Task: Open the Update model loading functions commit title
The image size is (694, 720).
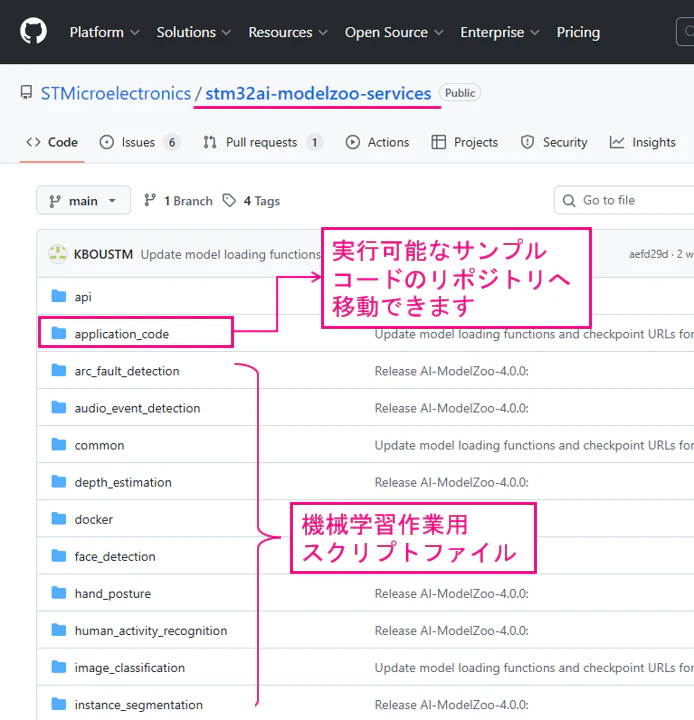Action: 231,254
